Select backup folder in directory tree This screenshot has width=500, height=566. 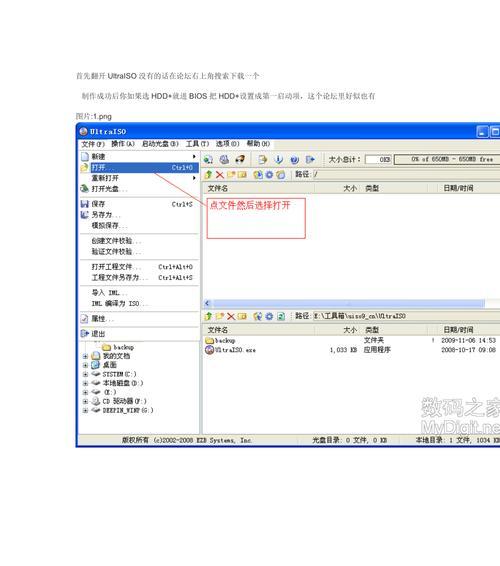click(x=118, y=347)
